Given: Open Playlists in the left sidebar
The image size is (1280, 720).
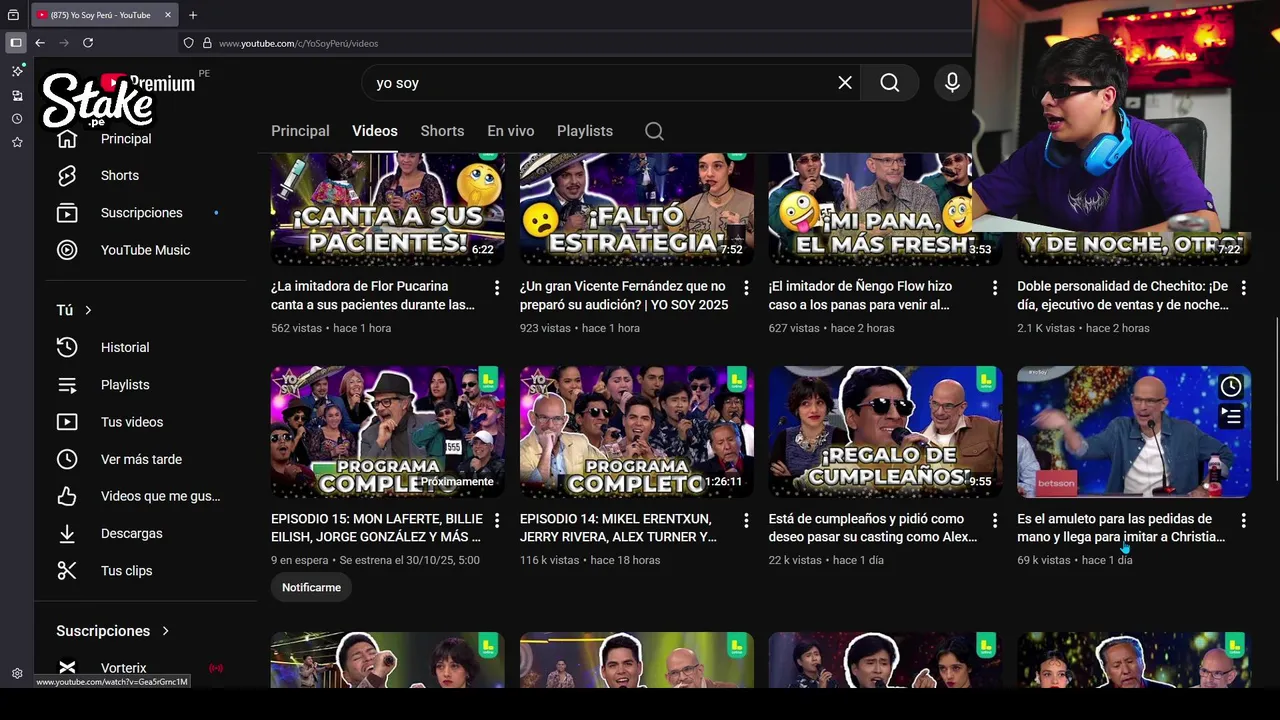Looking at the screenshot, I should pyautogui.click(x=125, y=385).
